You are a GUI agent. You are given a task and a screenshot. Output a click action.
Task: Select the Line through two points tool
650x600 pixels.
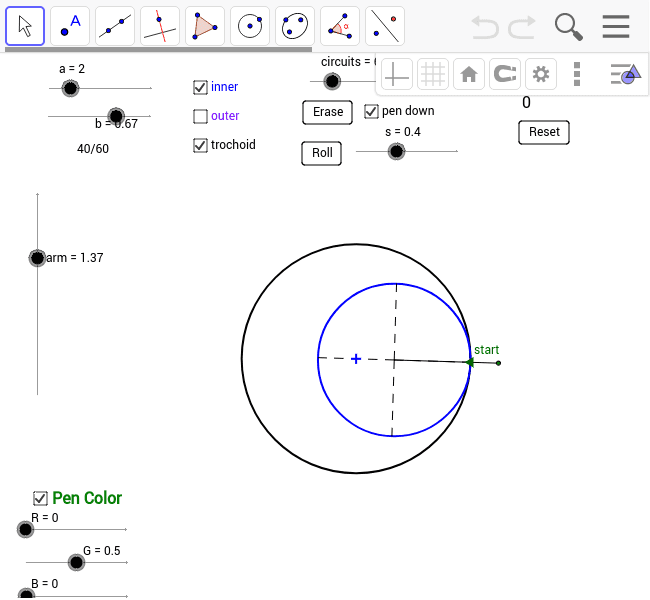115,26
